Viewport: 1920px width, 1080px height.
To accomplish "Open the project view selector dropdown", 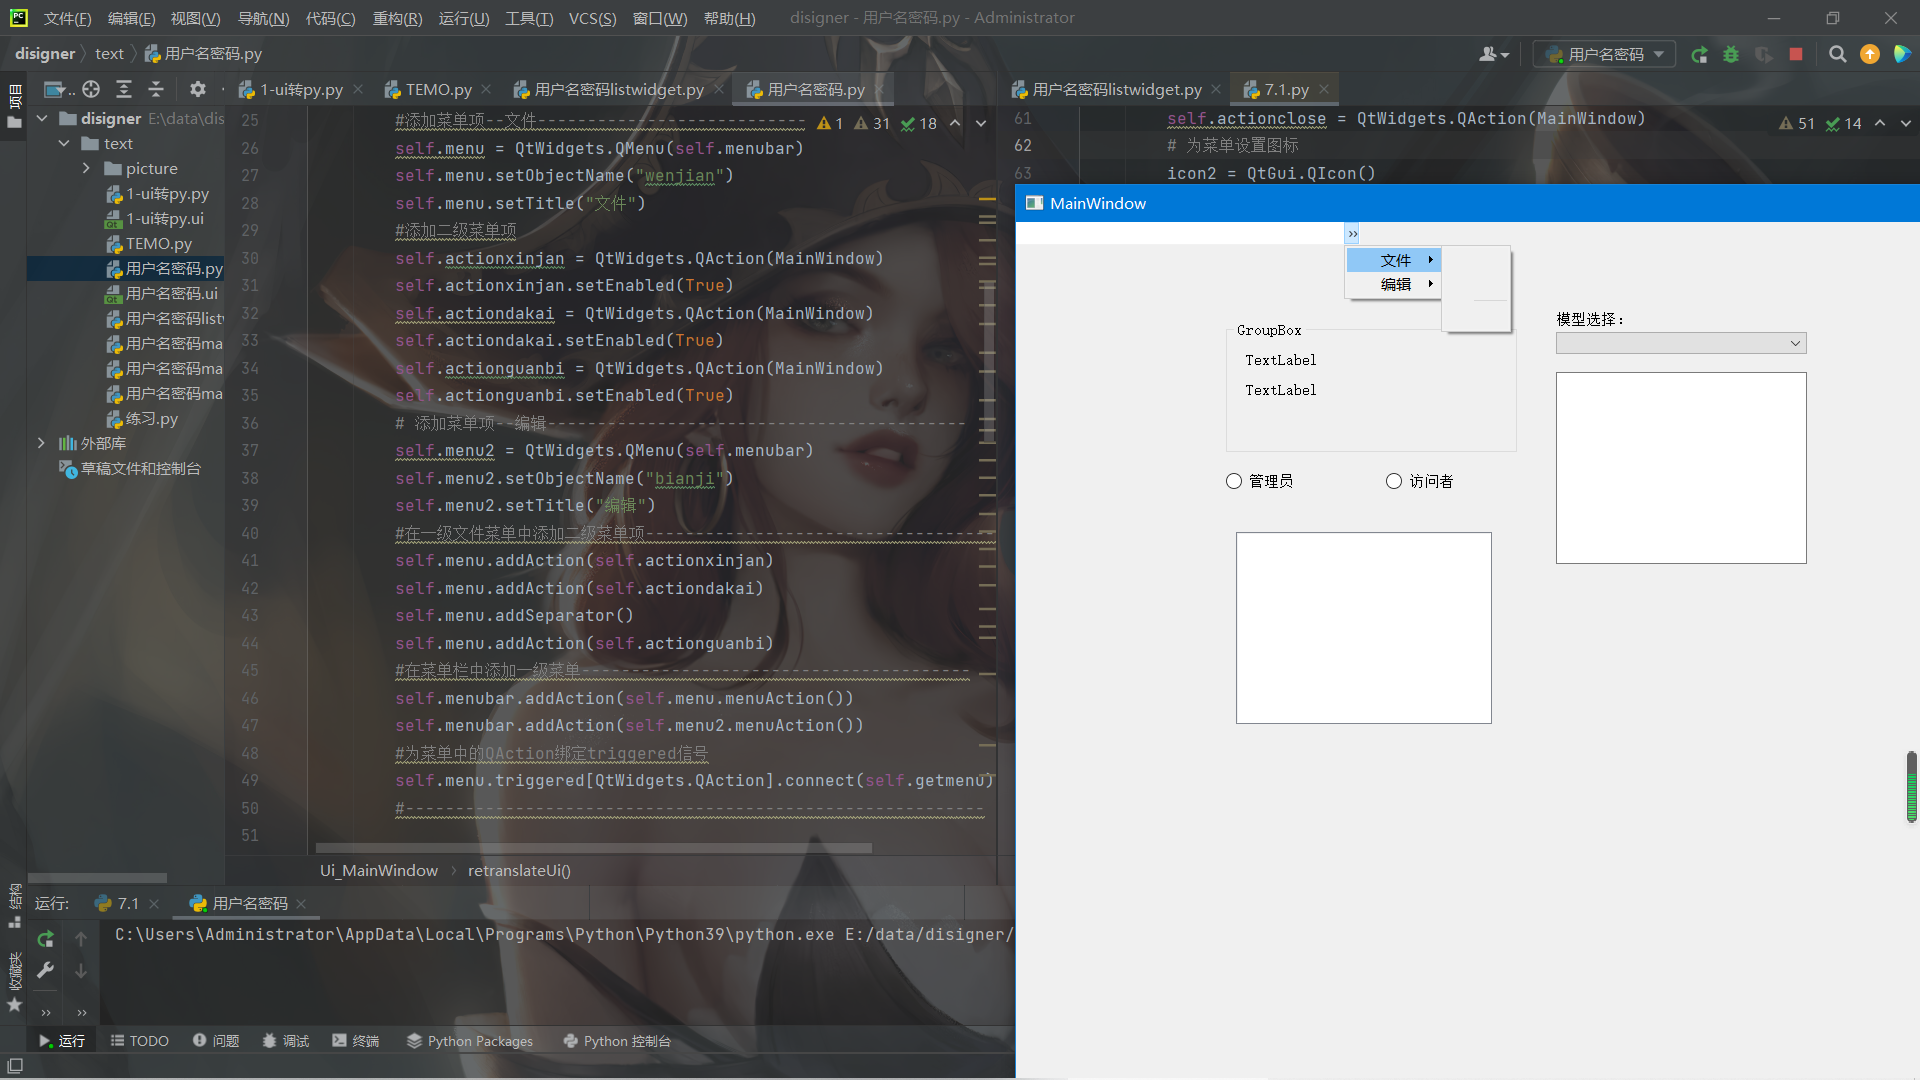I will pos(59,89).
